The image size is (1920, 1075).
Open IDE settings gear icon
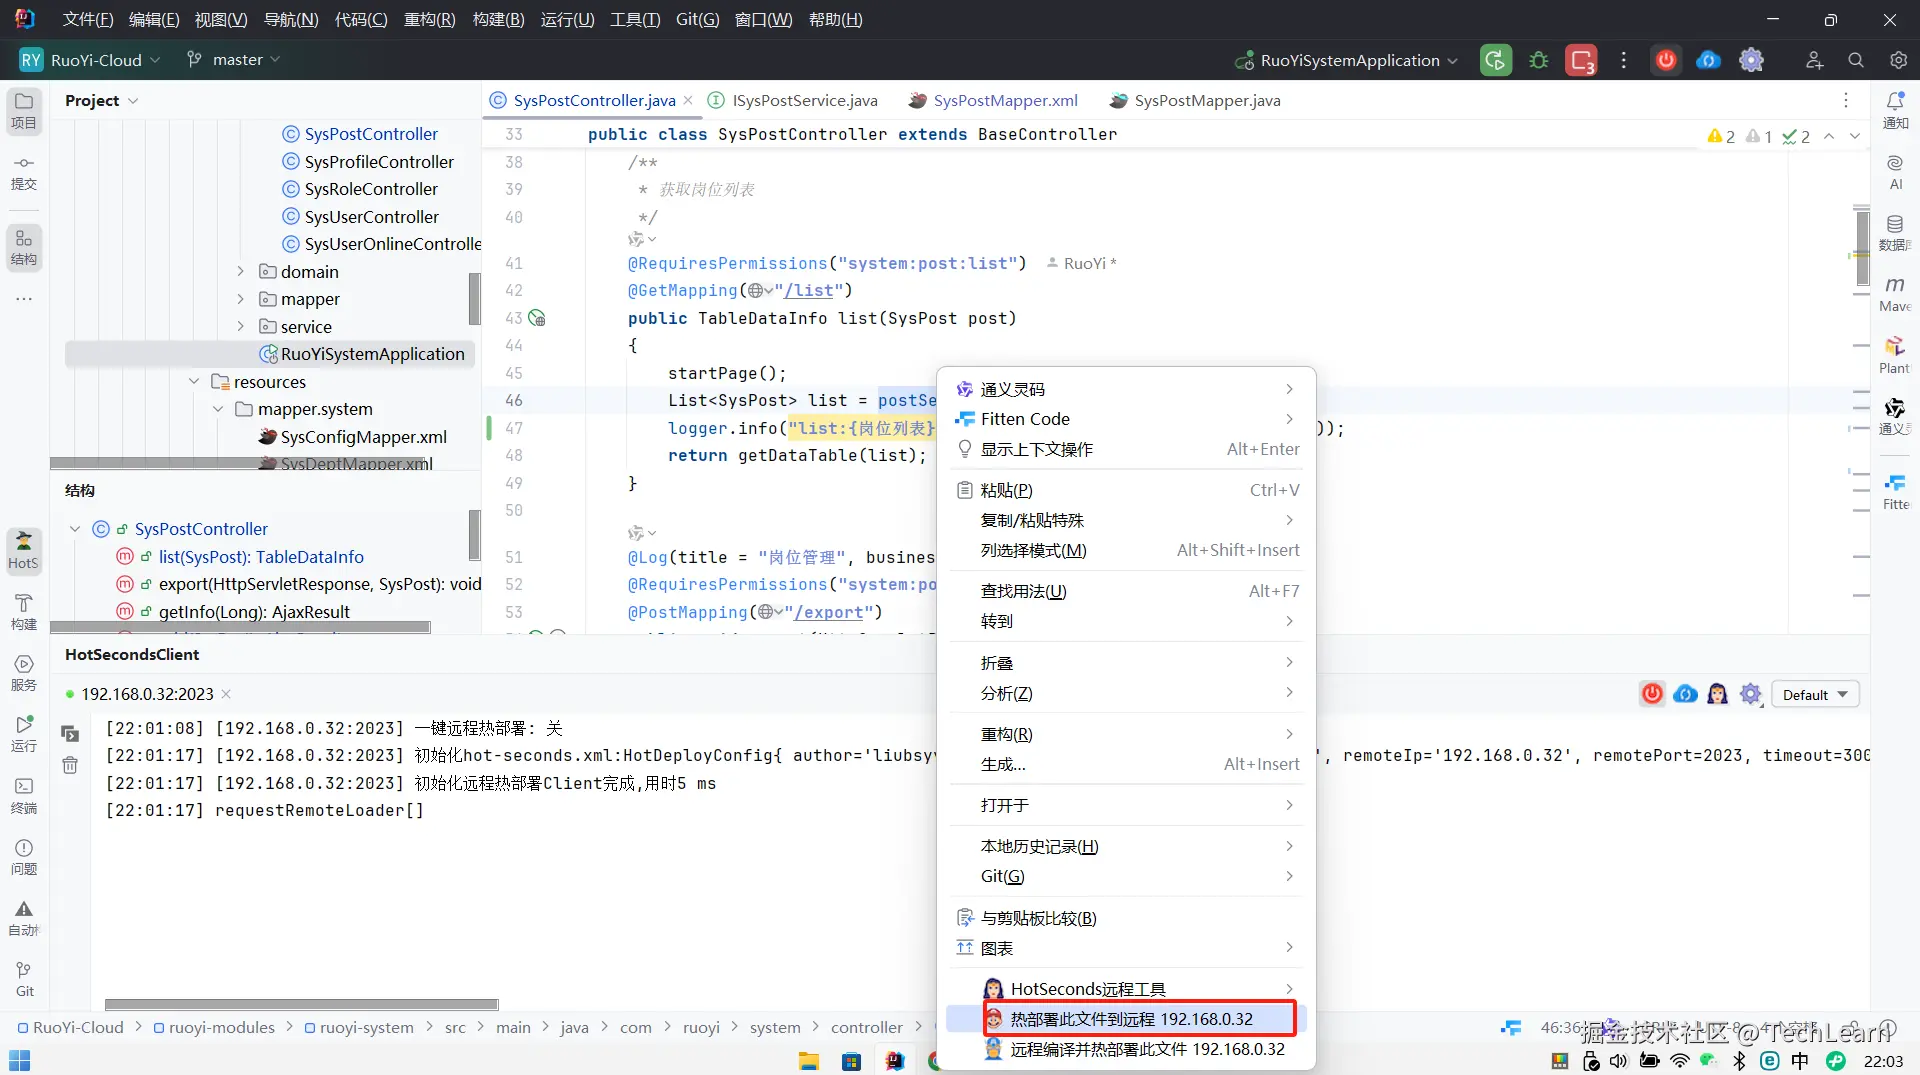click(1898, 60)
